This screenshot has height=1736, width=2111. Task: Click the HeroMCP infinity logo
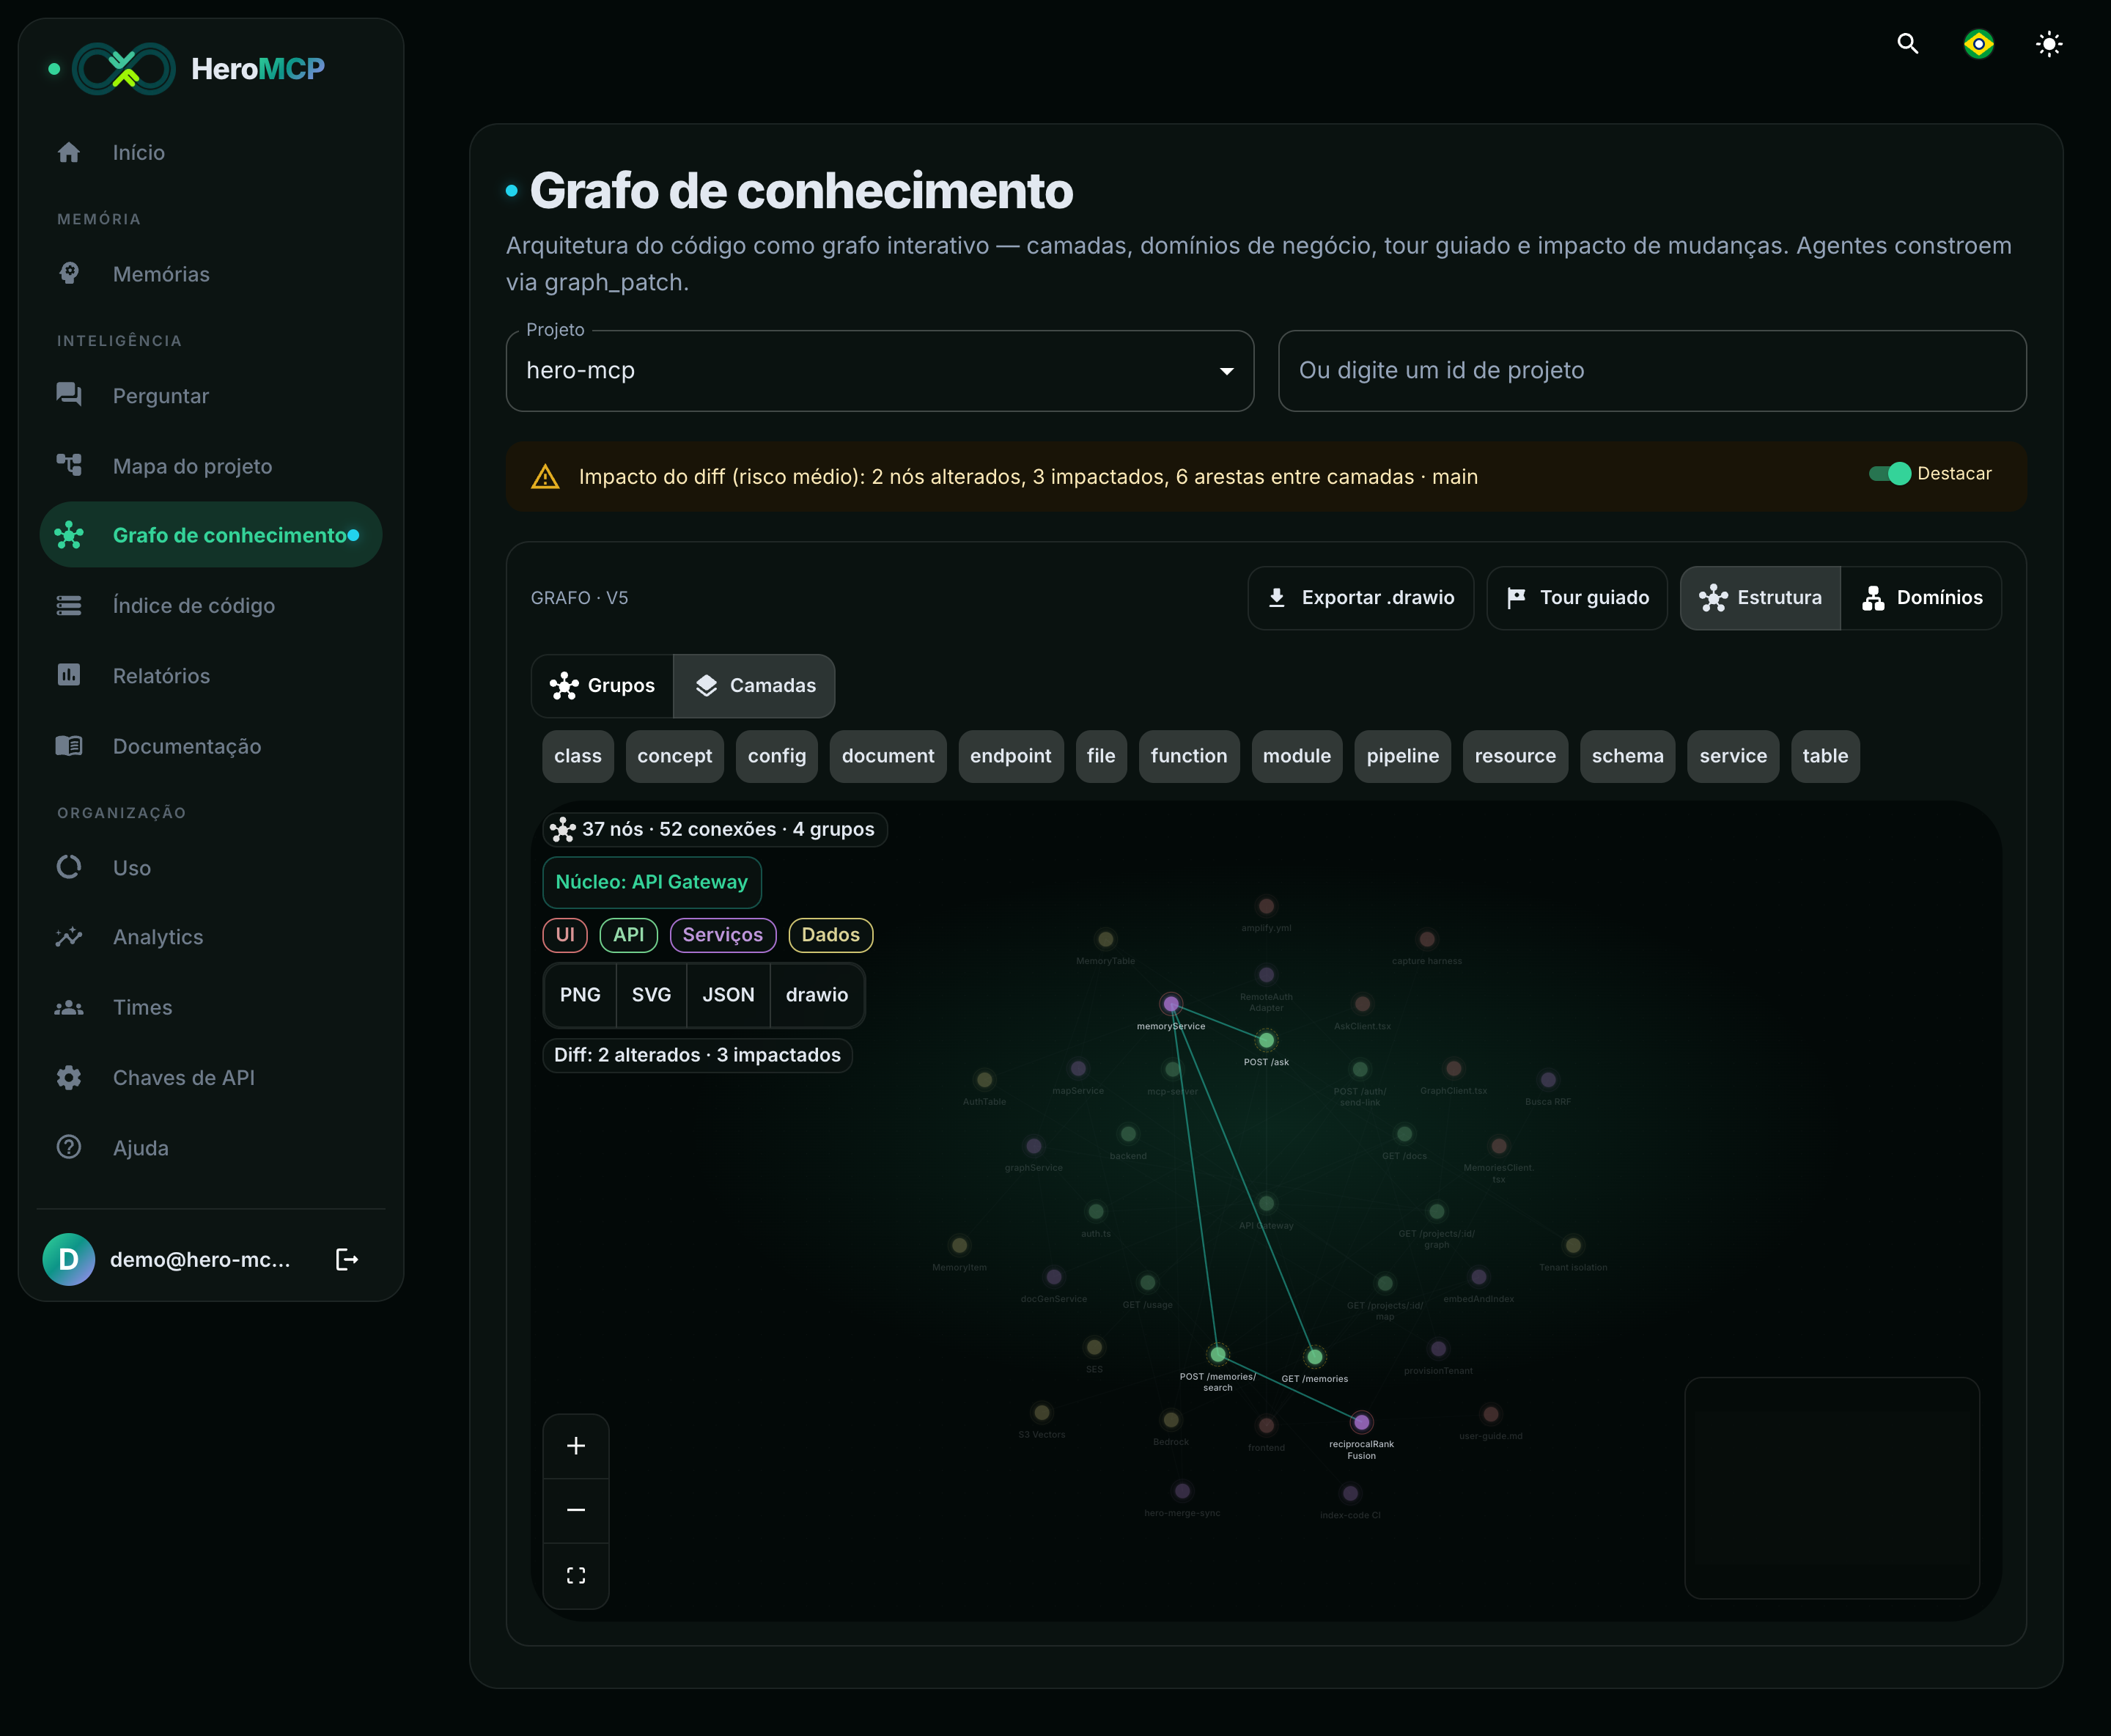124,69
